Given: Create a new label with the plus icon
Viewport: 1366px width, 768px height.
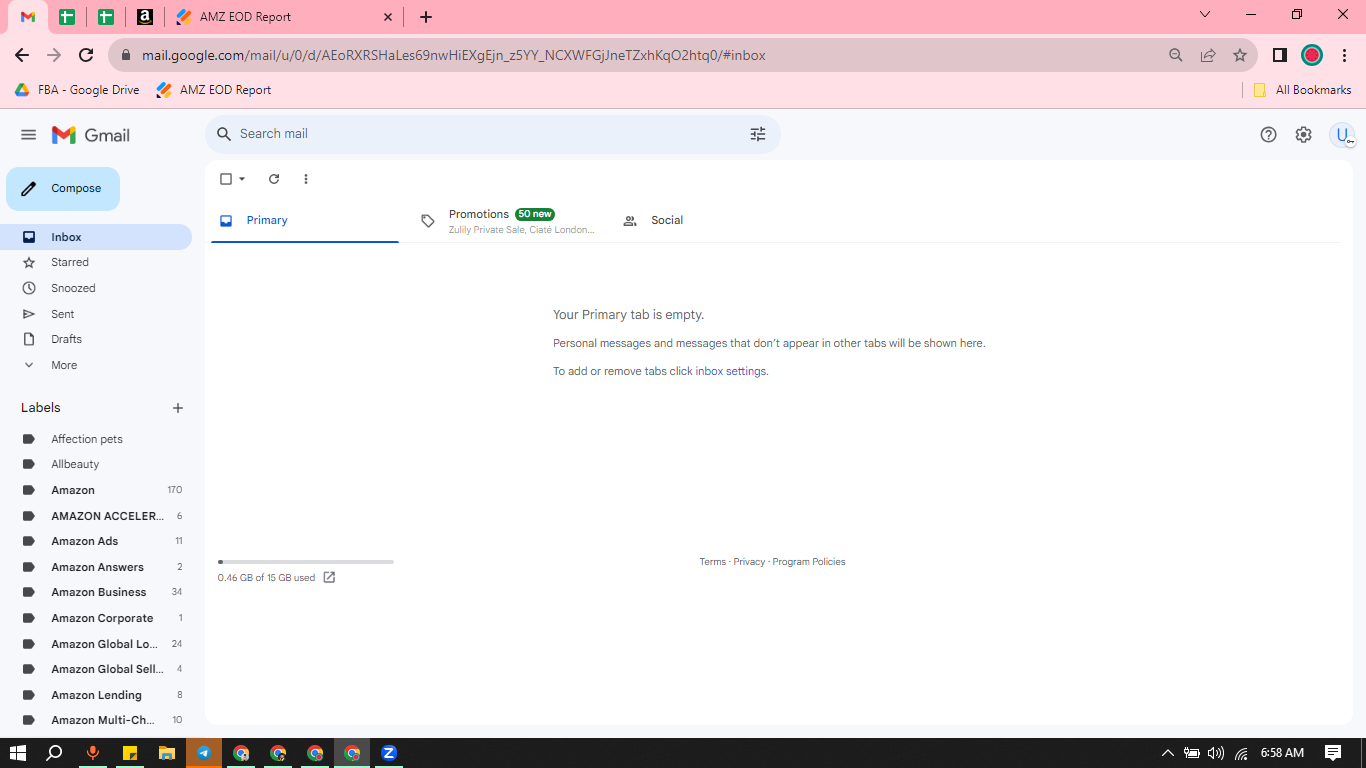Looking at the screenshot, I should coord(178,408).
